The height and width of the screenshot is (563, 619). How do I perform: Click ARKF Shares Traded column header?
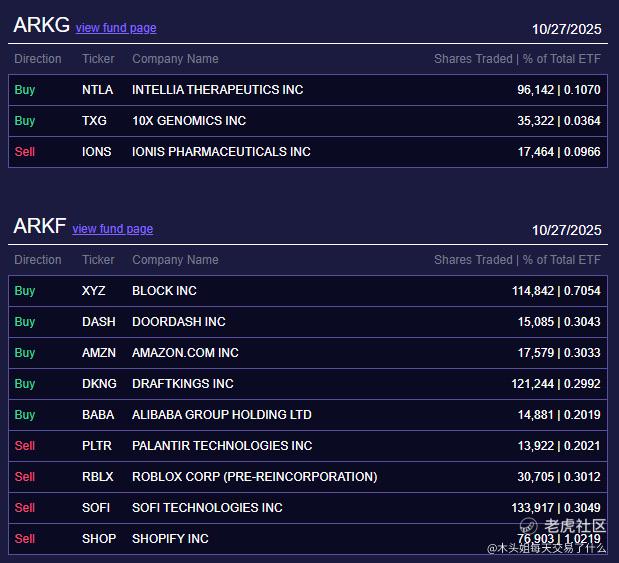[517, 260]
